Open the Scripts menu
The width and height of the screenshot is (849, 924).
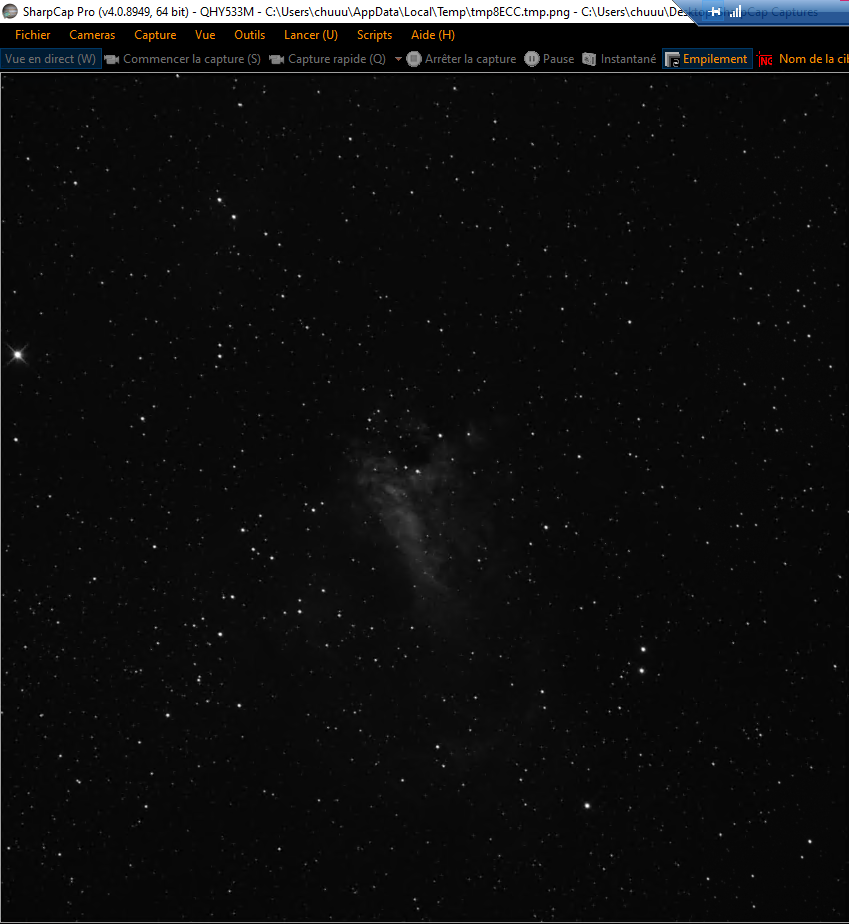click(374, 35)
